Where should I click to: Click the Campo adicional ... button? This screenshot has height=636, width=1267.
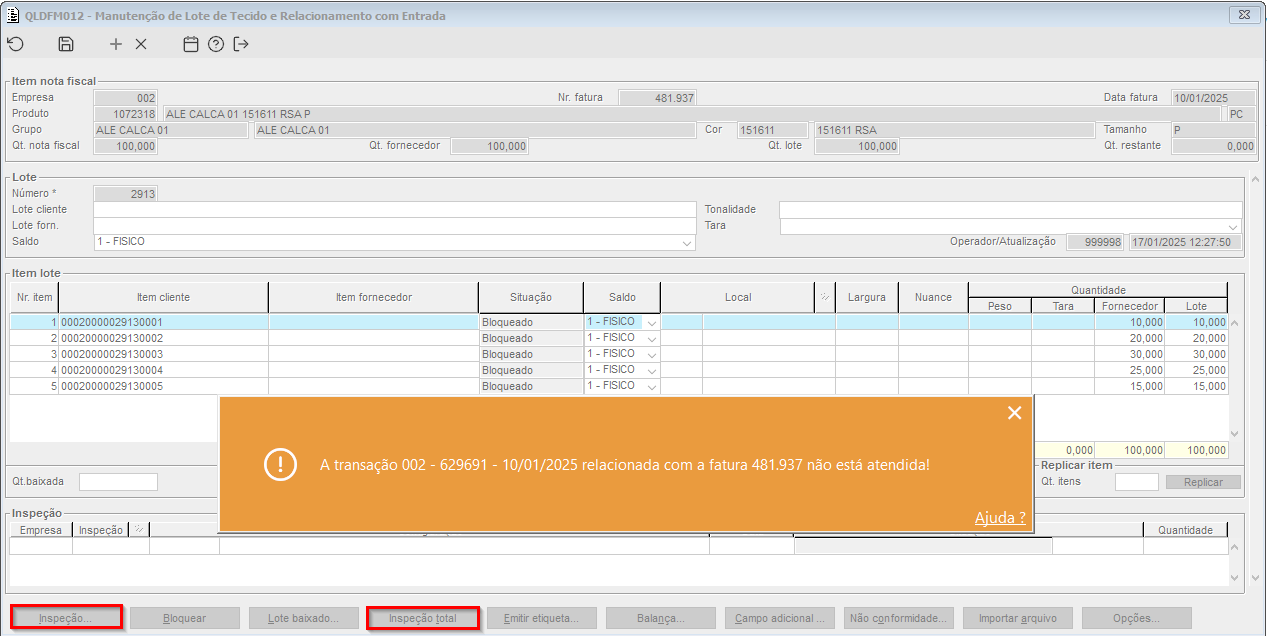click(780, 618)
